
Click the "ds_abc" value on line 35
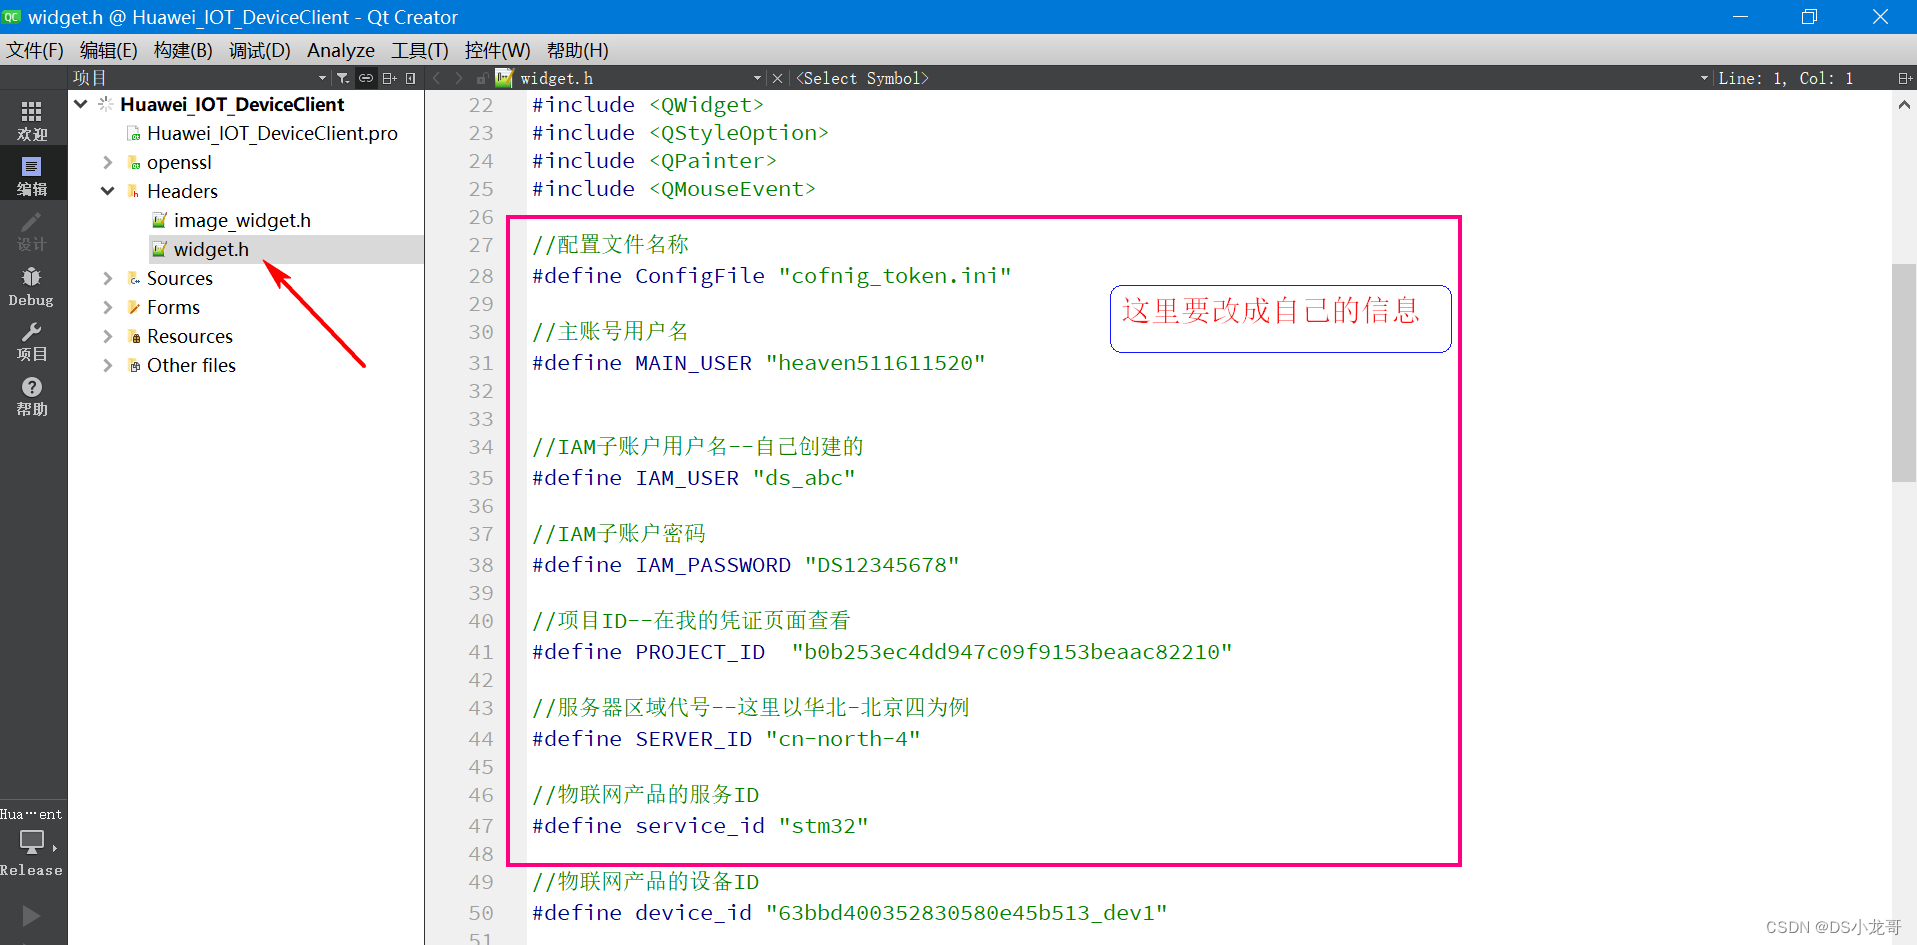pos(804,478)
